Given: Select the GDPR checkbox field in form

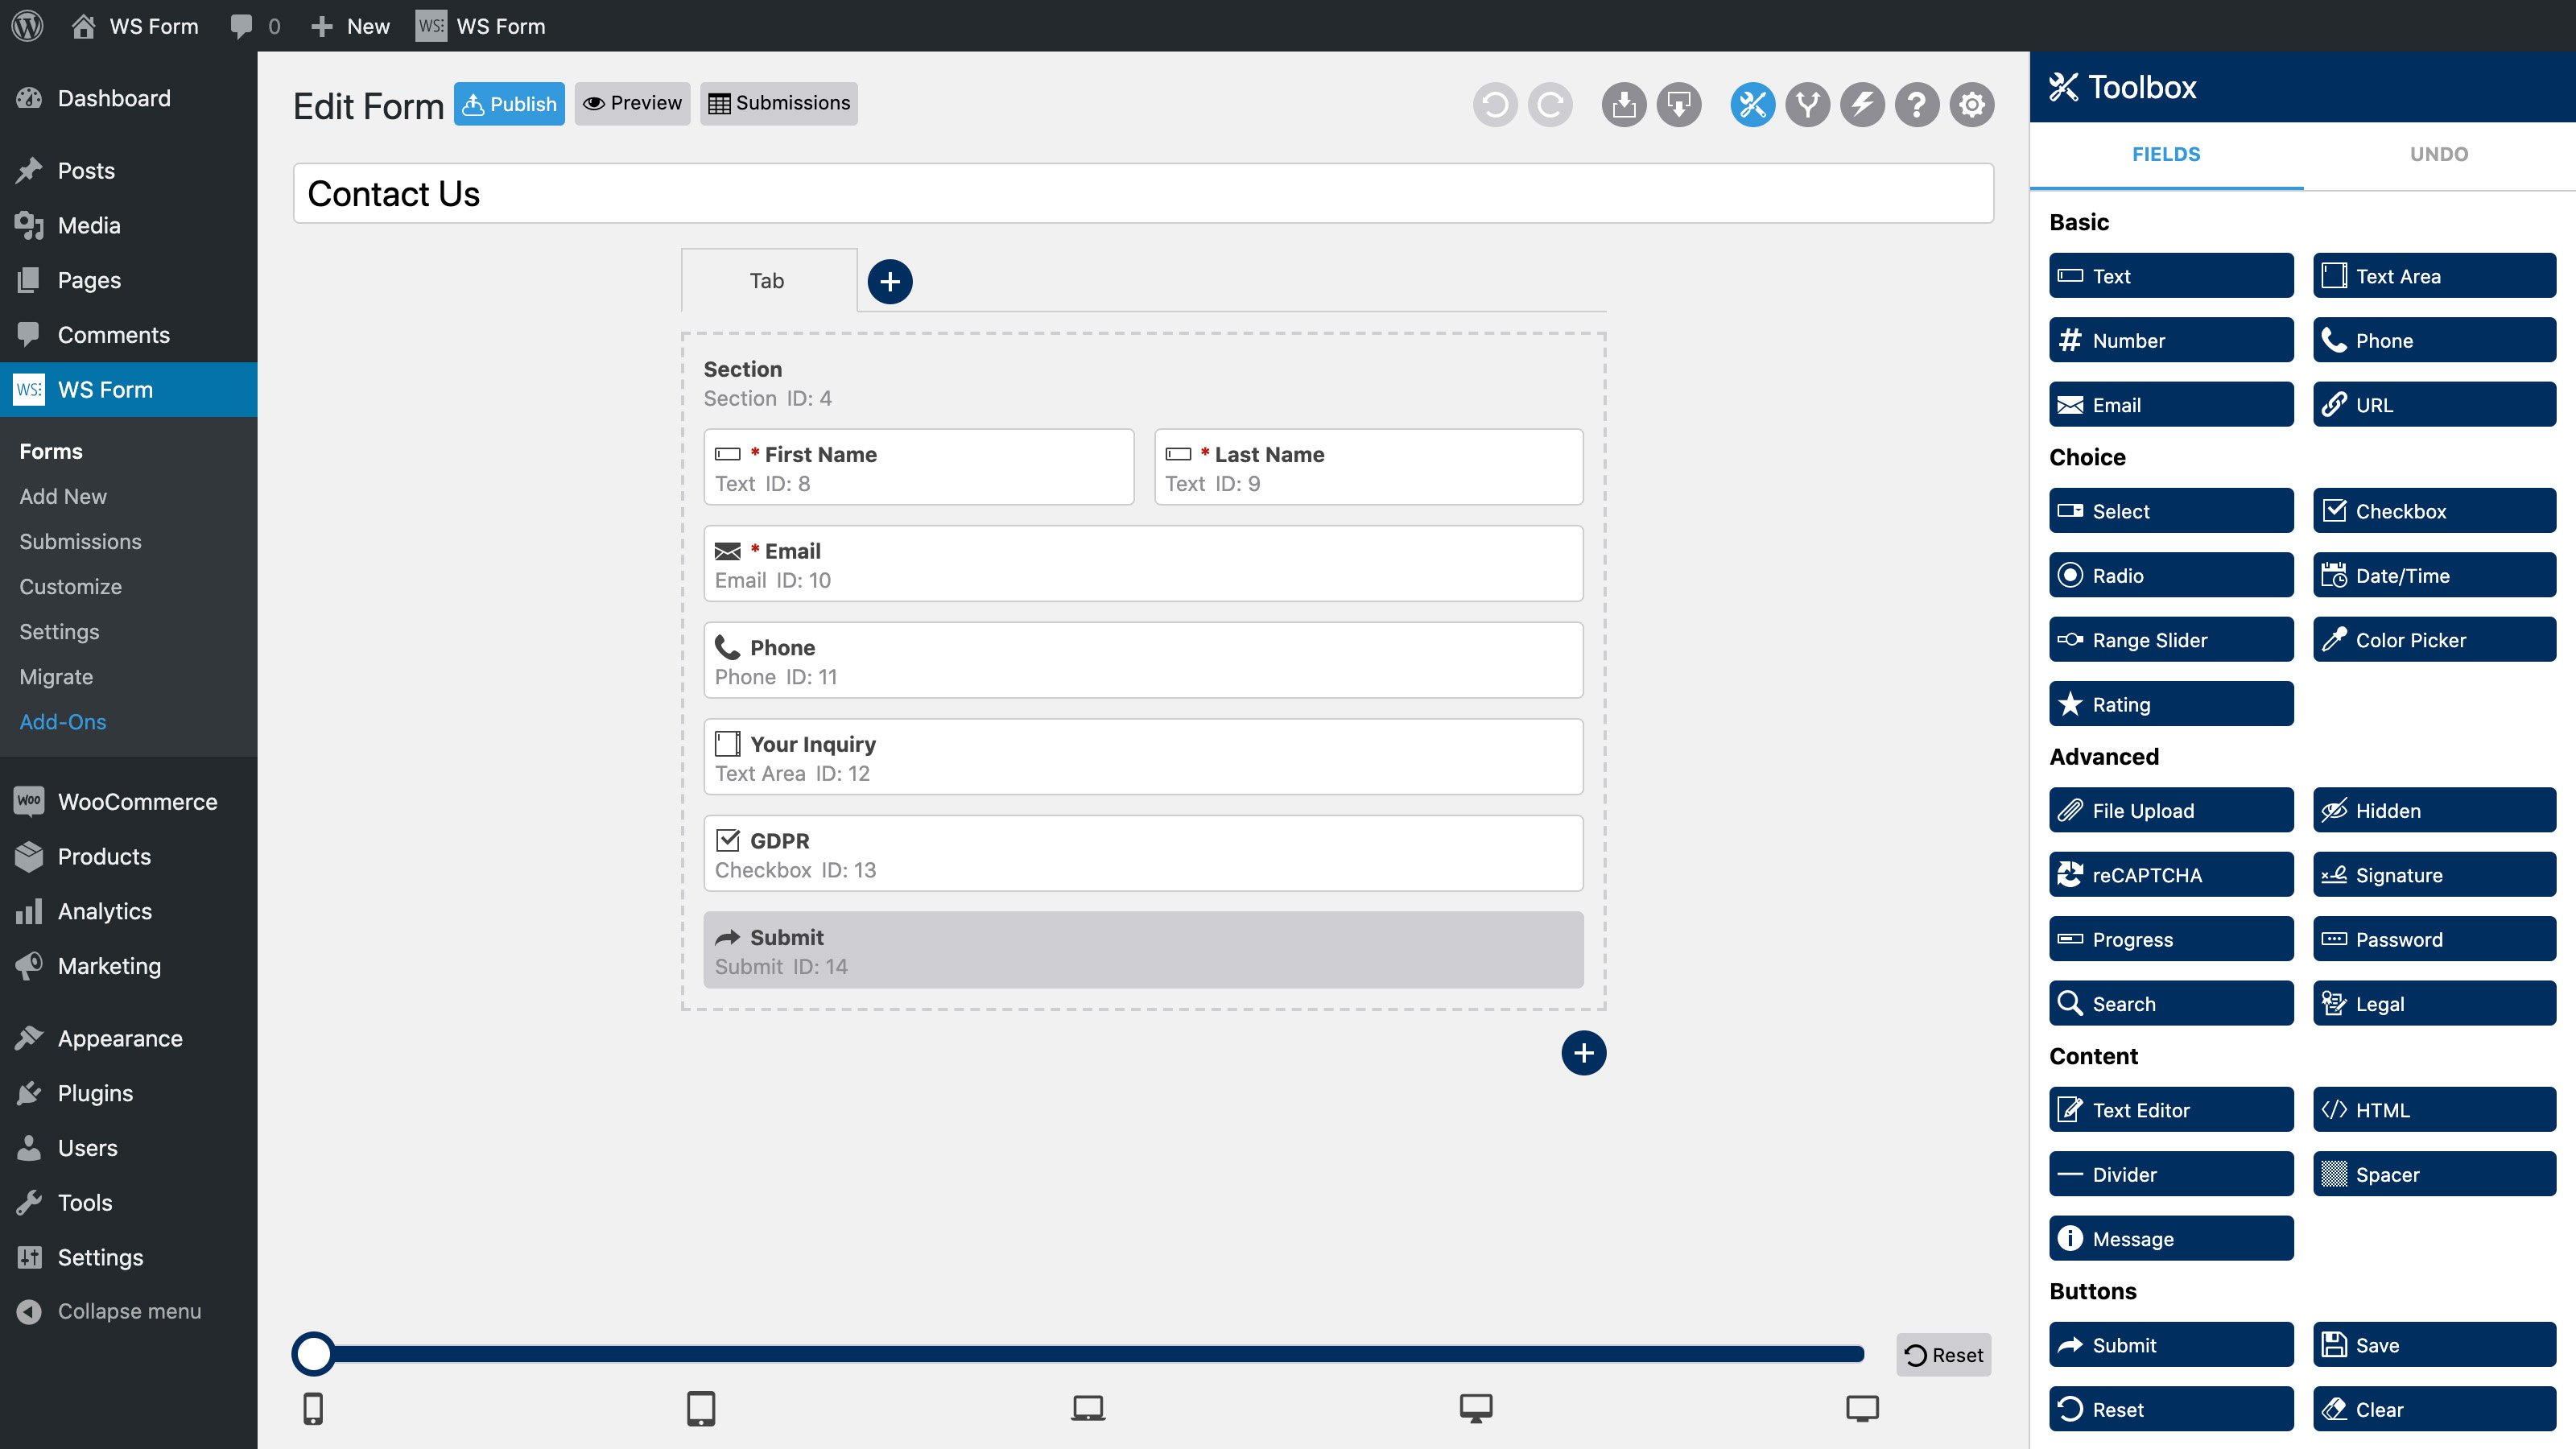Looking at the screenshot, I should 1143,854.
